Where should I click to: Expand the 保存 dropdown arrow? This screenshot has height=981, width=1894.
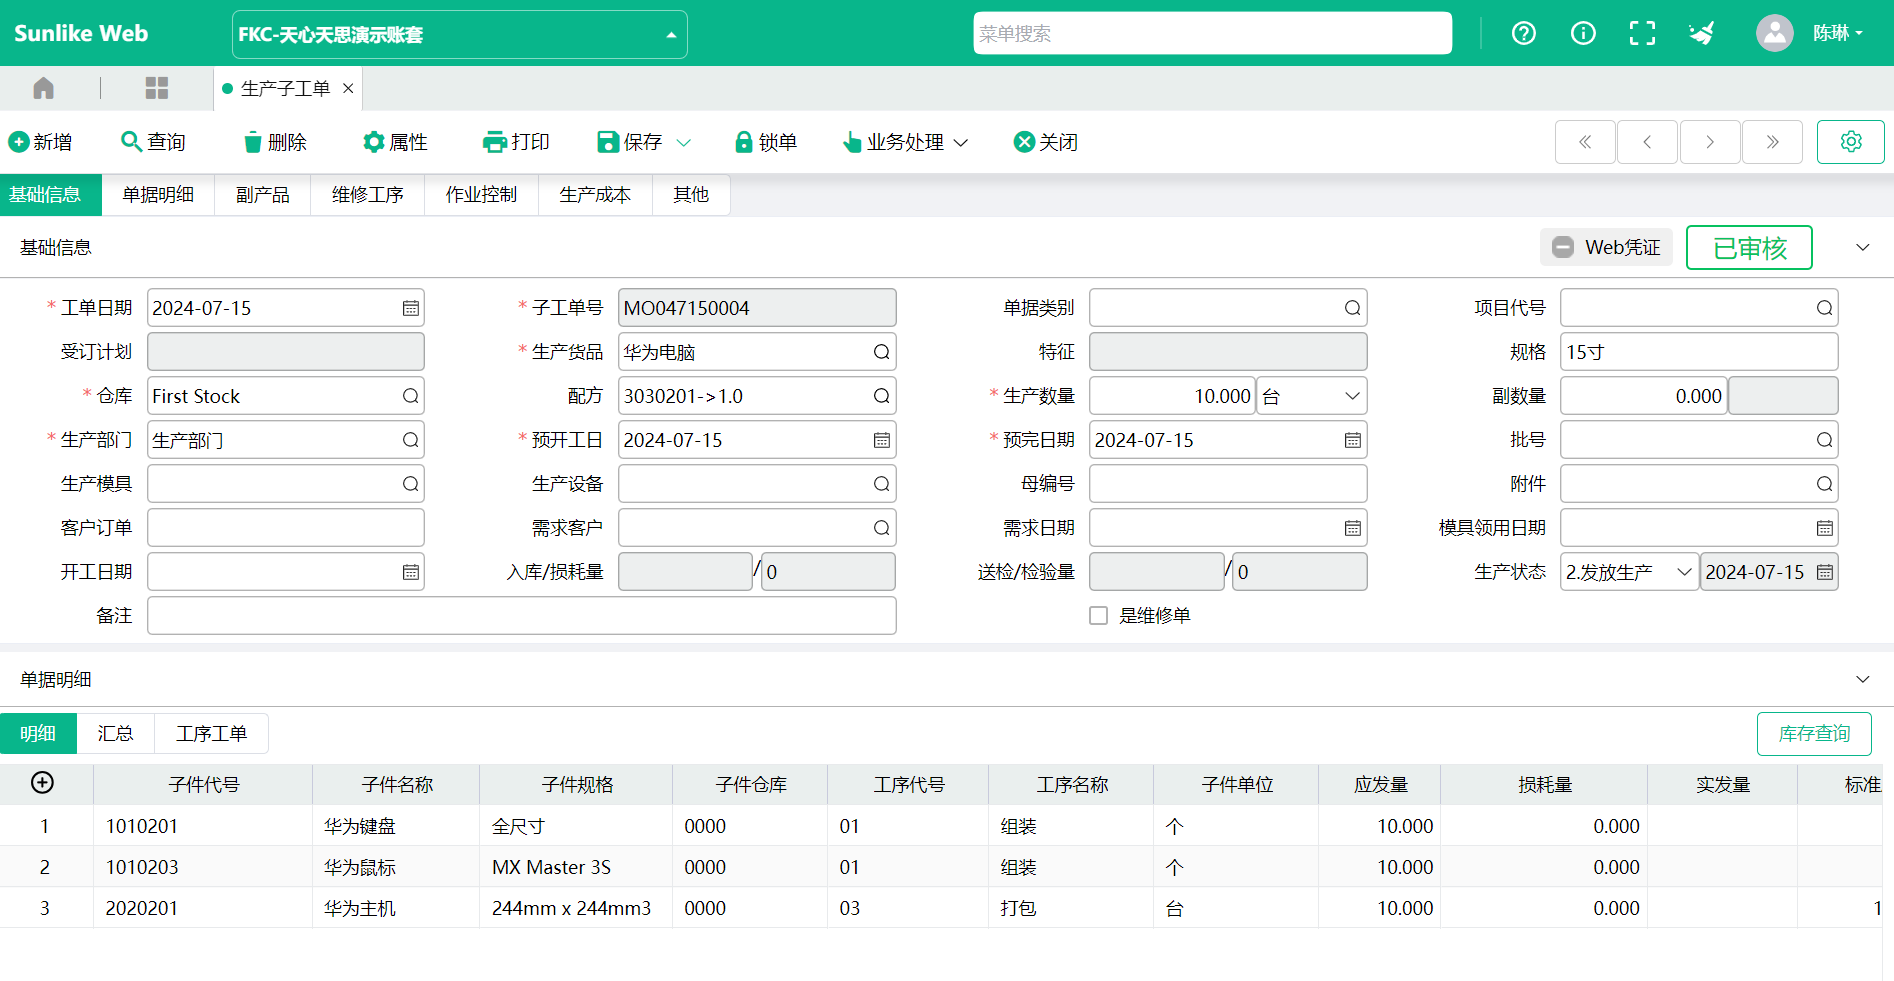684,143
